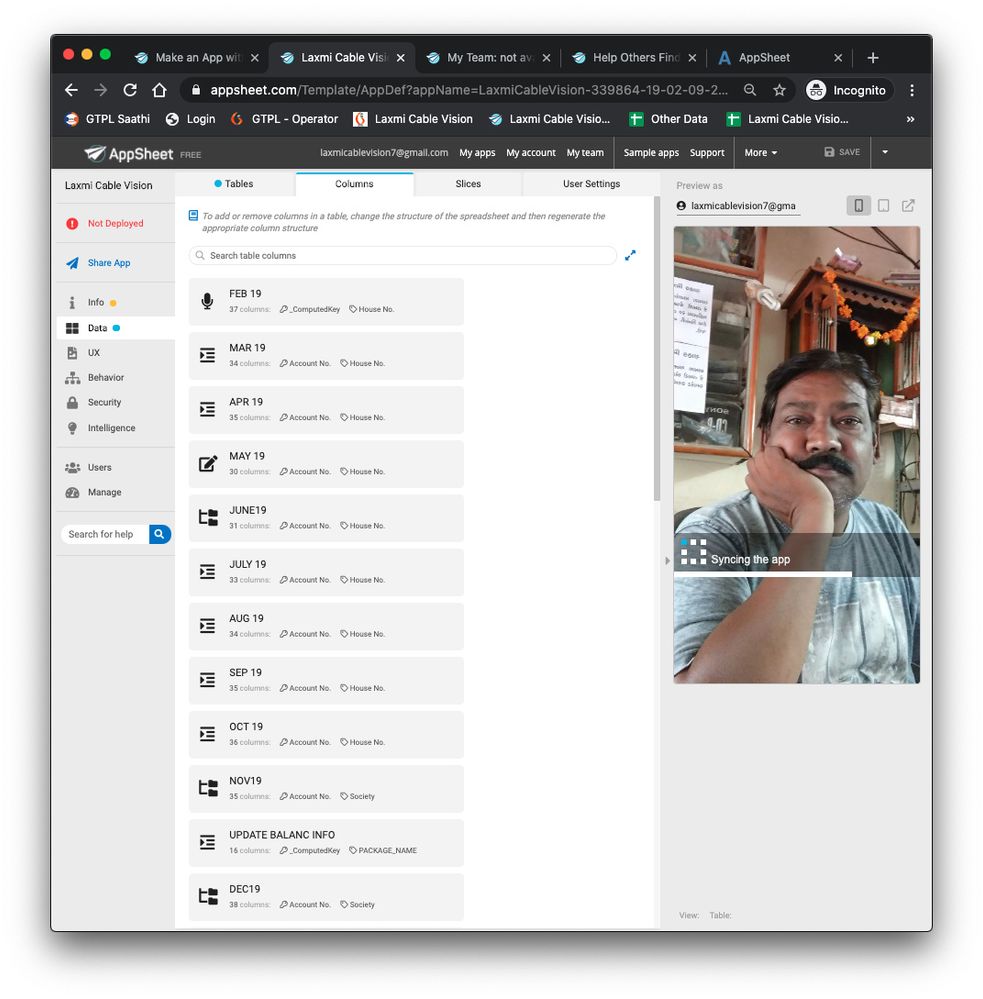The height and width of the screenshot is (999, 983).
Task: Open Chrome three-dot menu
Action: [x=912, y=90]
